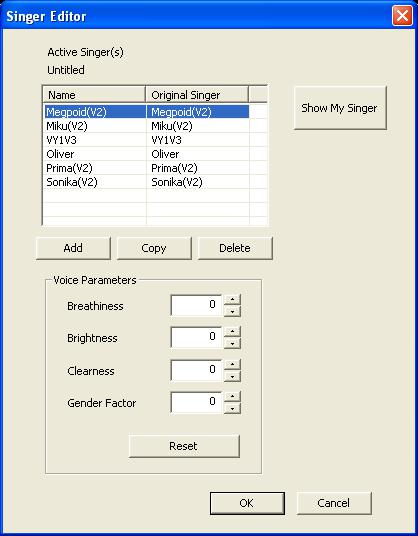Screen dimensions: 418x536
Task: Cancel the Singer Editor dialog
Action: tap(334, 503)
